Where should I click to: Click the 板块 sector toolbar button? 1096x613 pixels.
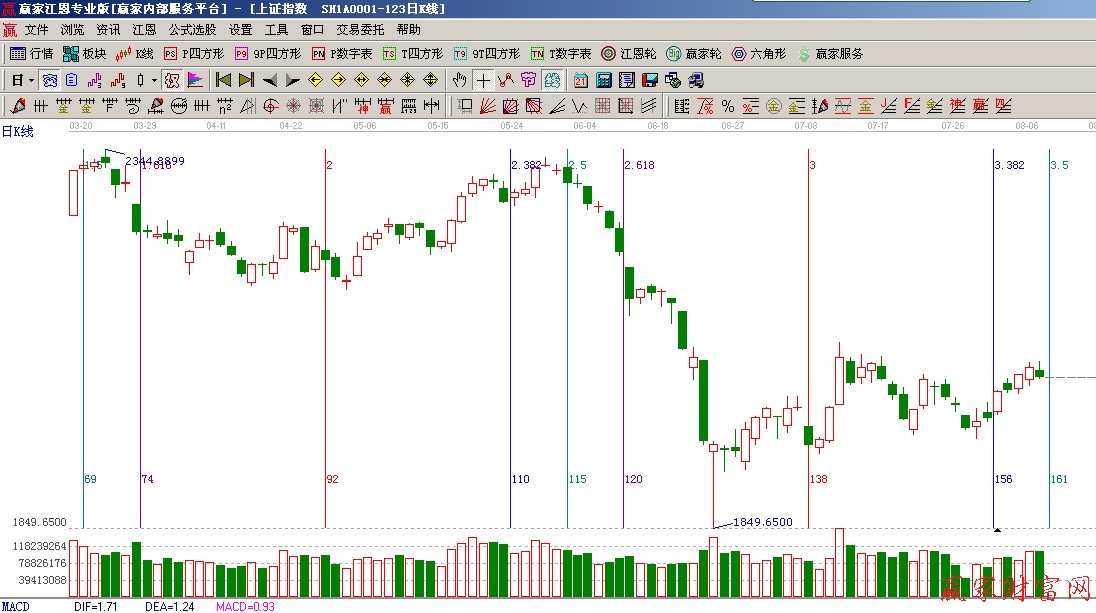coord(85,54)
